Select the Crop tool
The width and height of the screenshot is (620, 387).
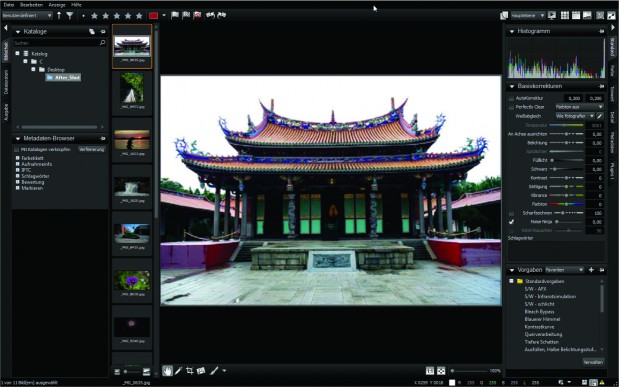(190, 371)
